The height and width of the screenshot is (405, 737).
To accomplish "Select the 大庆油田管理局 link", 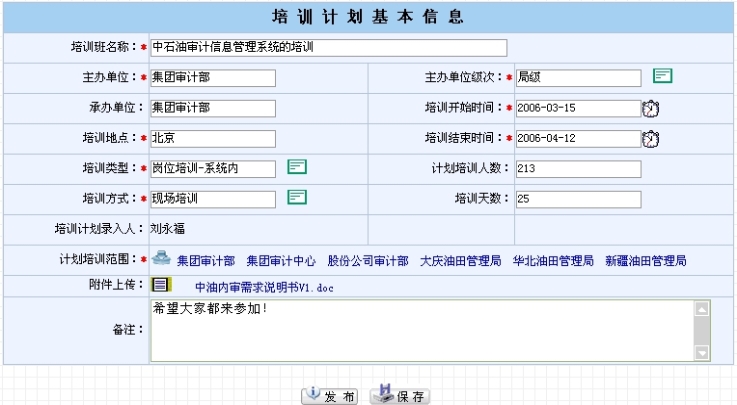I will coord(460,261).
